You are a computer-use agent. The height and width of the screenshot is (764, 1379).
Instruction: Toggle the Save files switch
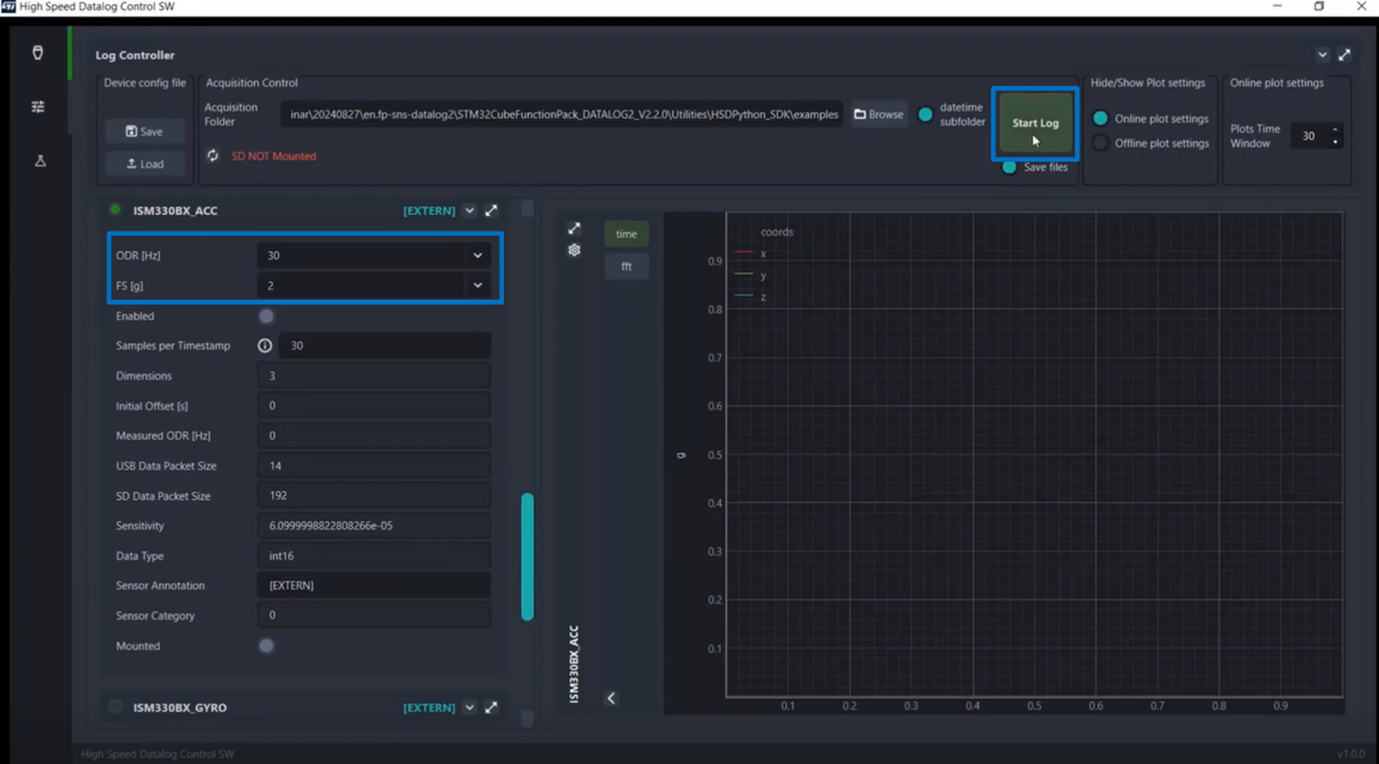click(x=1009, y=167)
